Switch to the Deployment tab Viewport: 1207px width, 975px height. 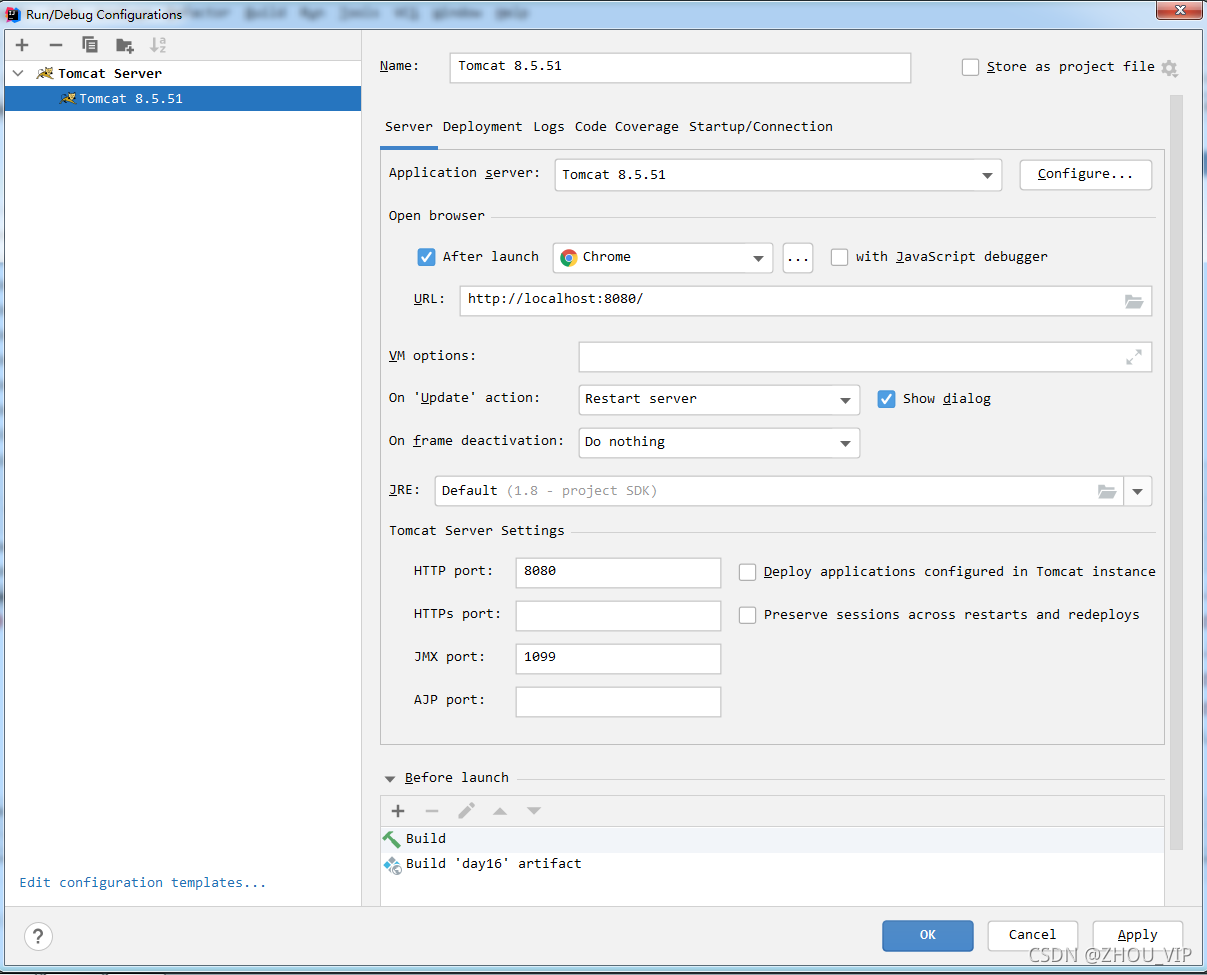pos(483,127)
